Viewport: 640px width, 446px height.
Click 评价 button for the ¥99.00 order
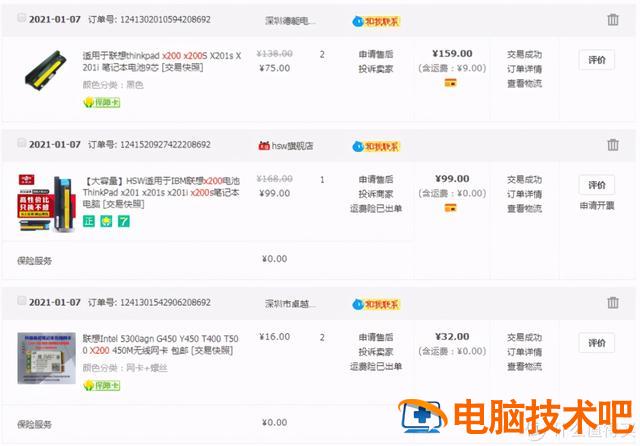597,185
